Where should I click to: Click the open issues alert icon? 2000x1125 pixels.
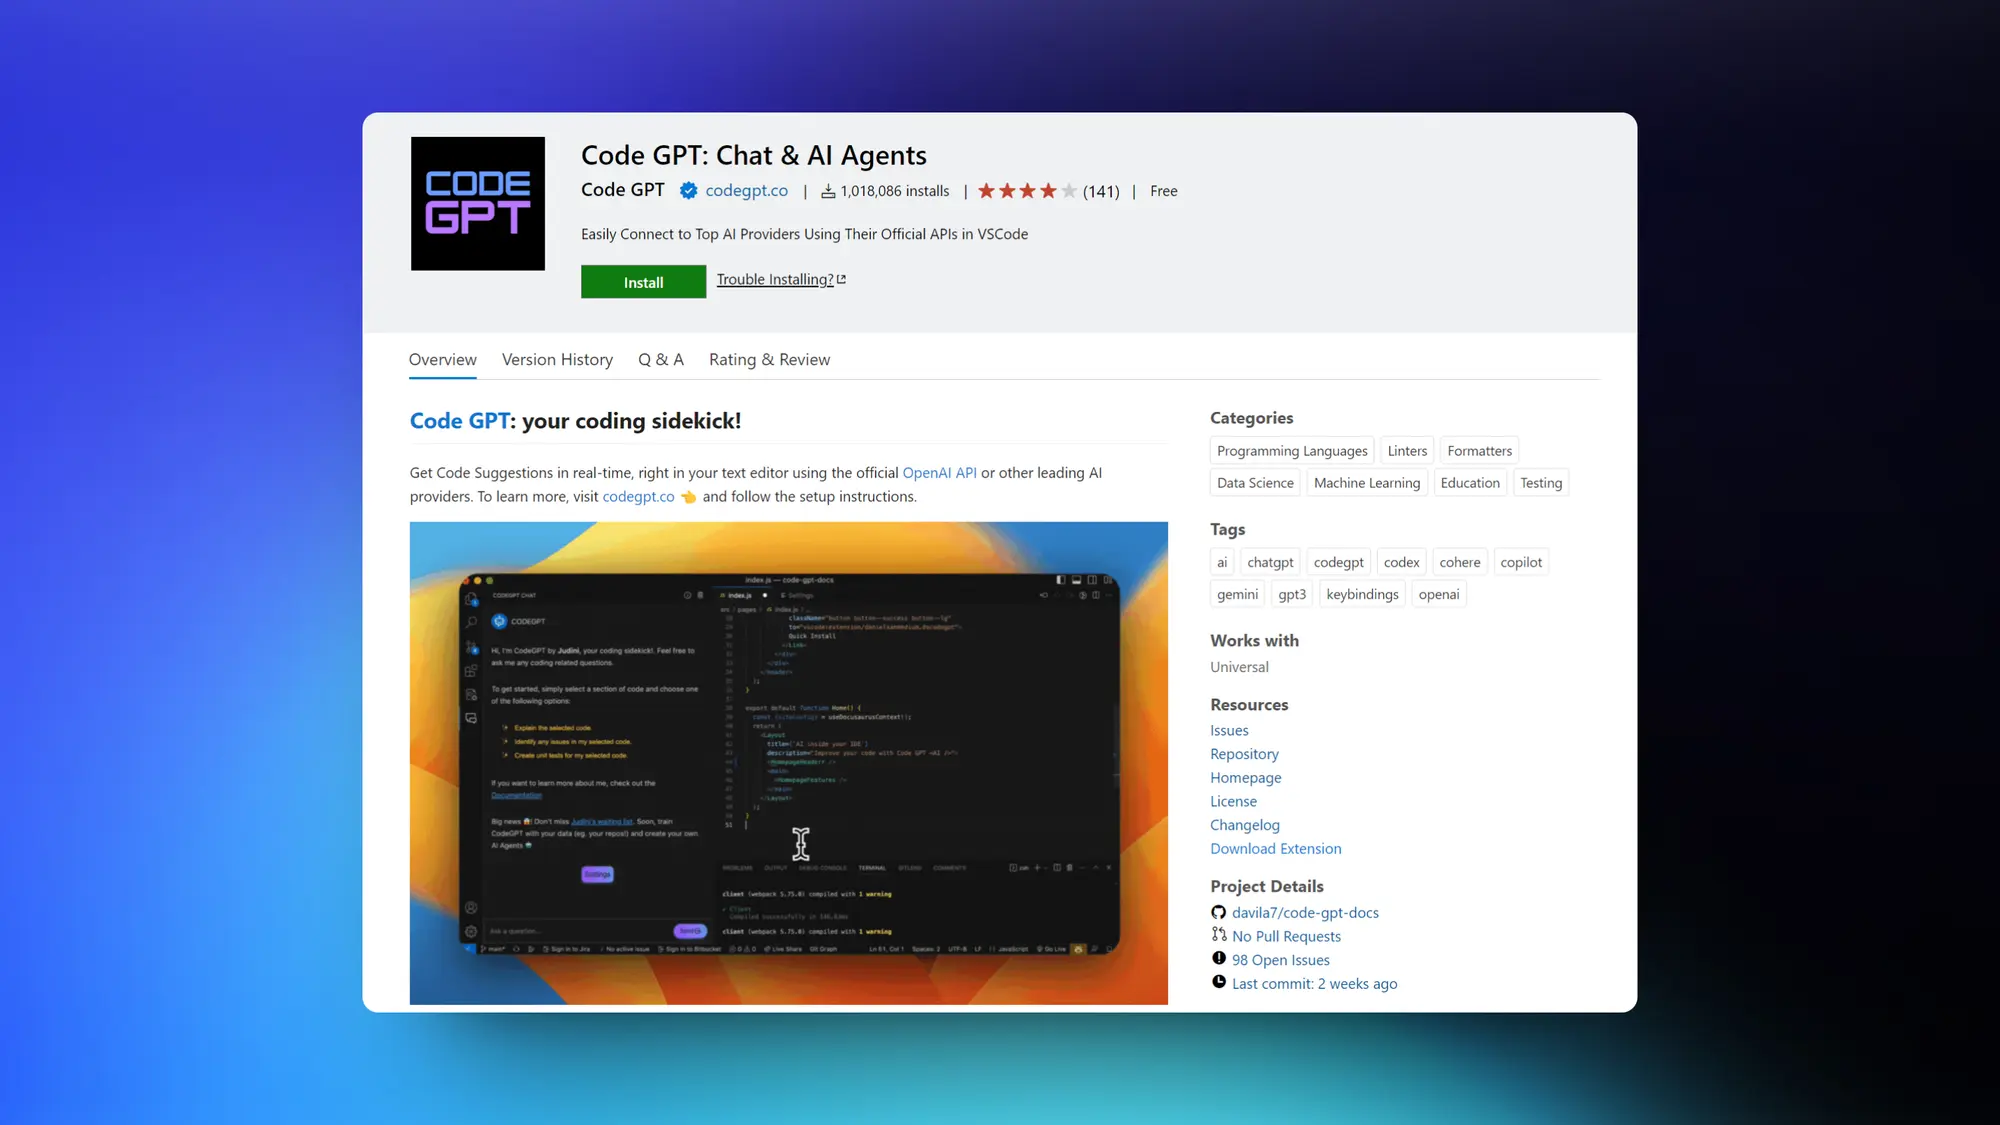click(1218, 958)
